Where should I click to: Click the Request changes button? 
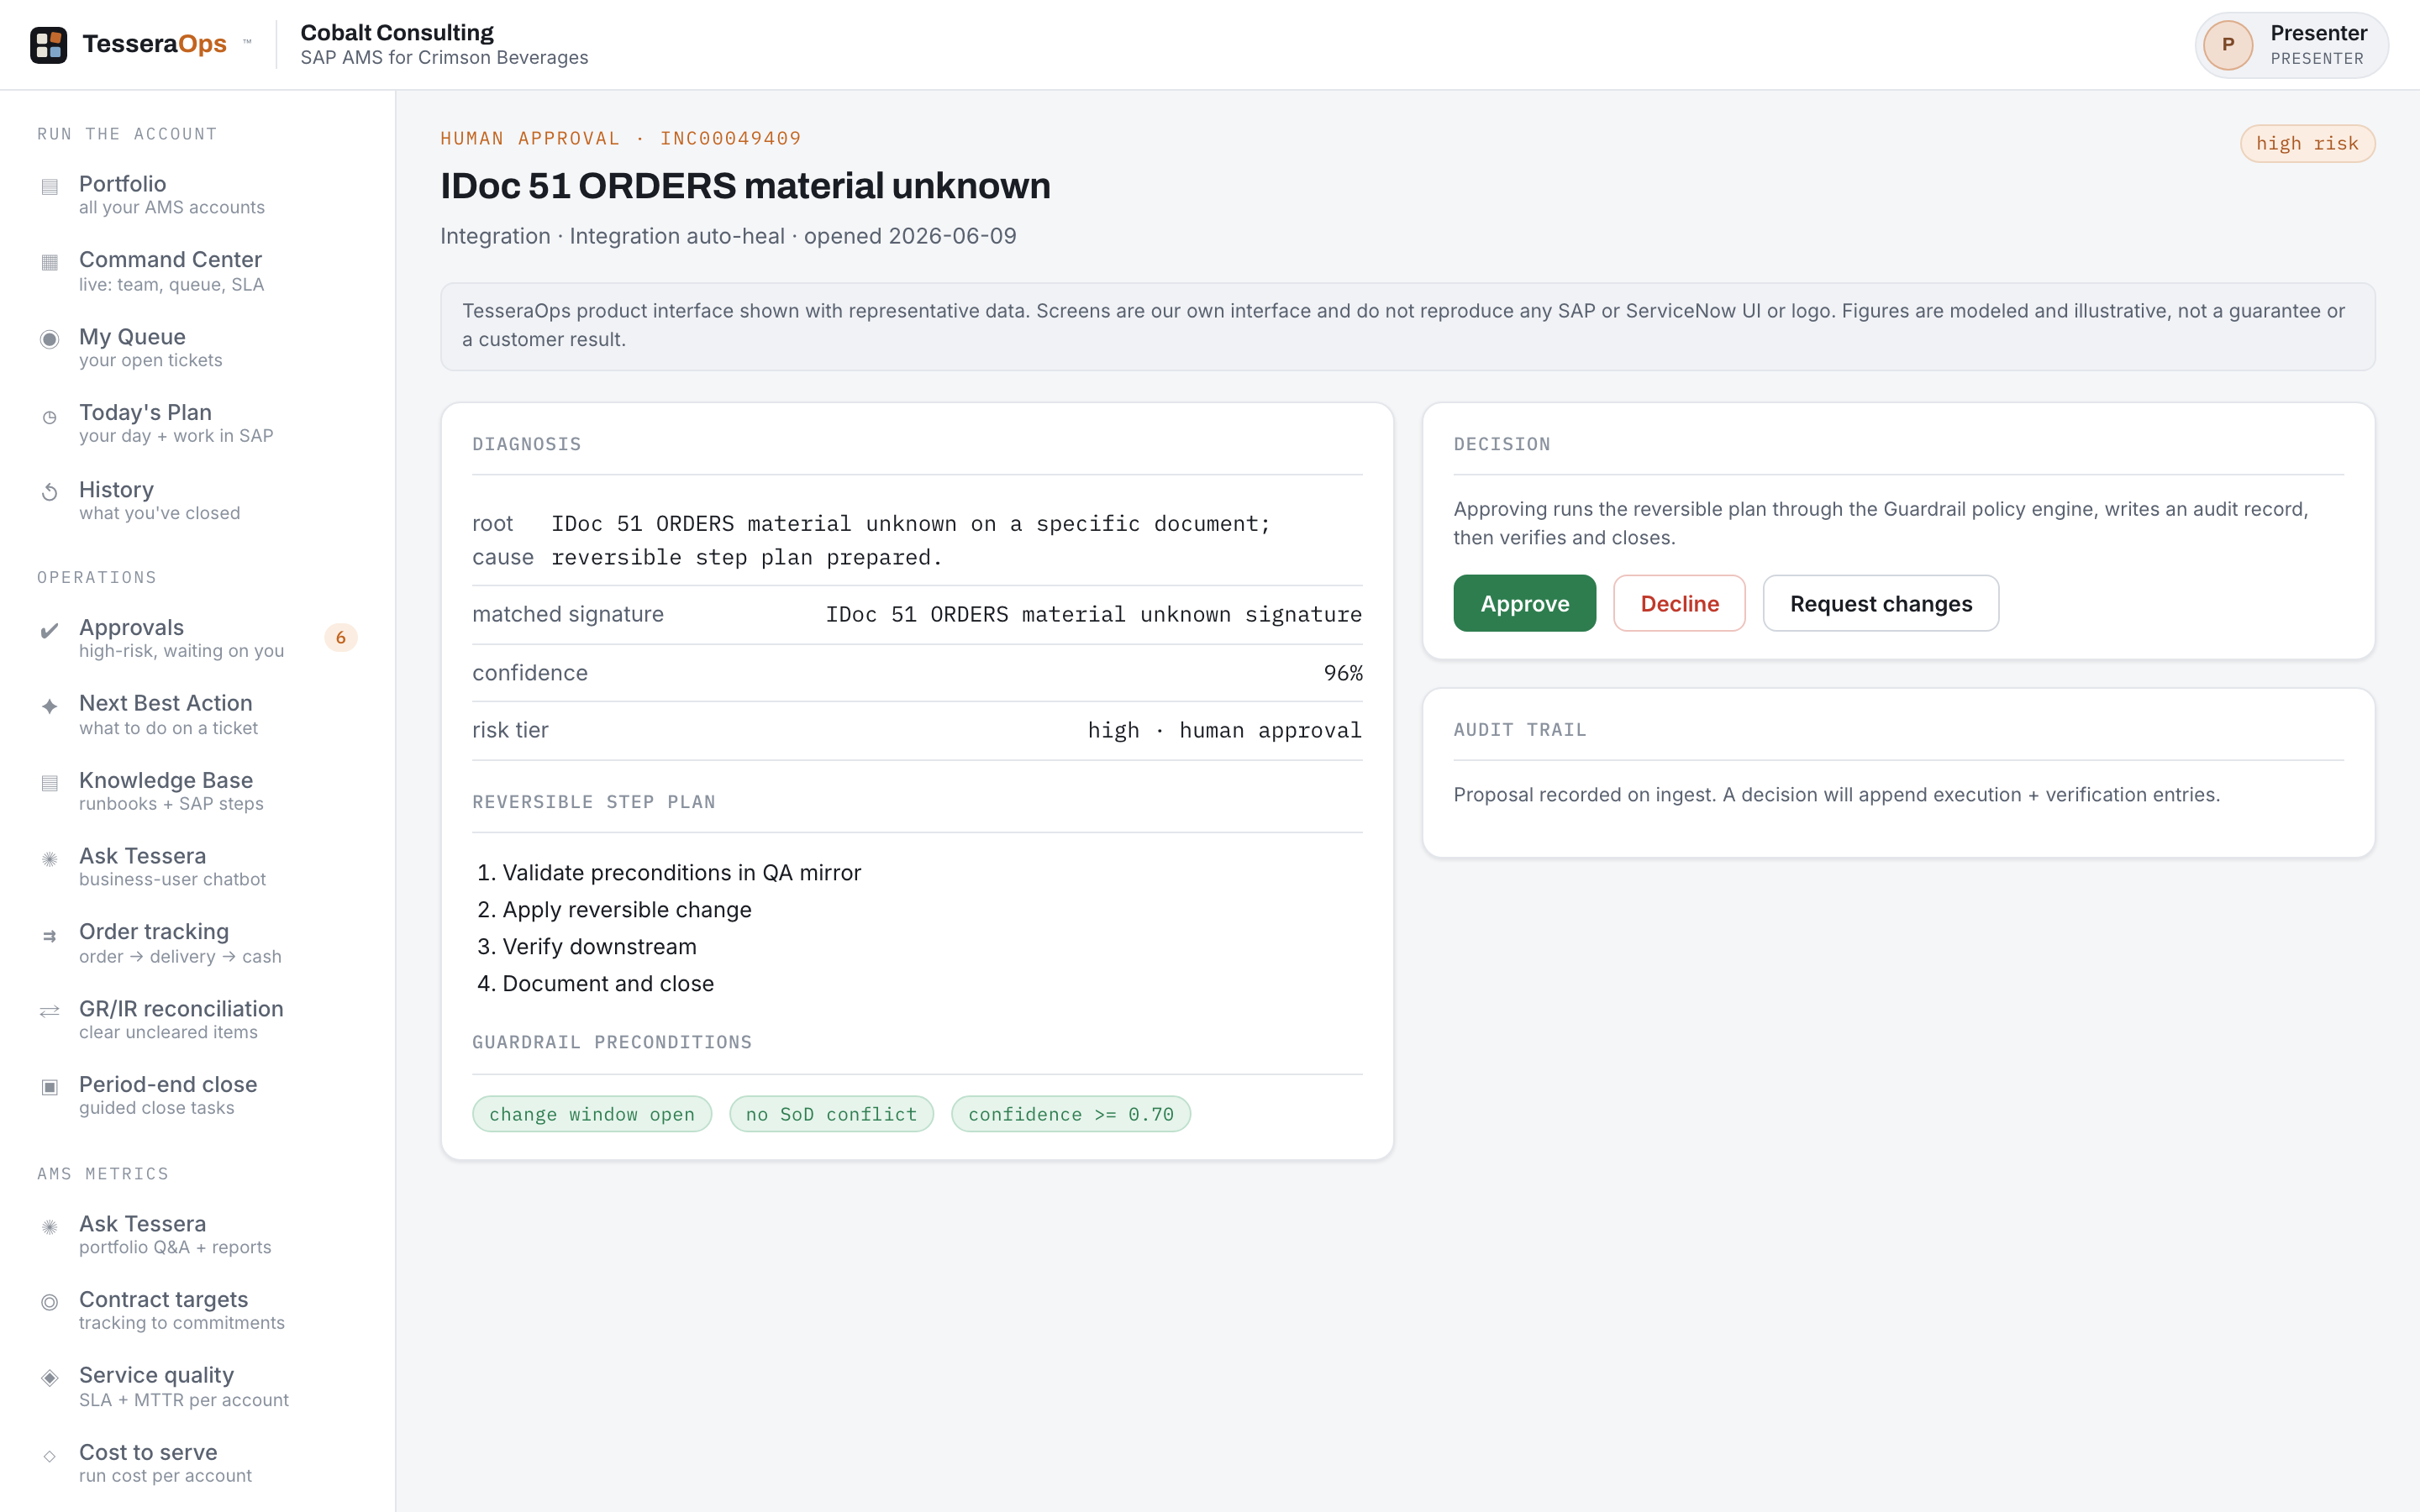point(1880,603)
